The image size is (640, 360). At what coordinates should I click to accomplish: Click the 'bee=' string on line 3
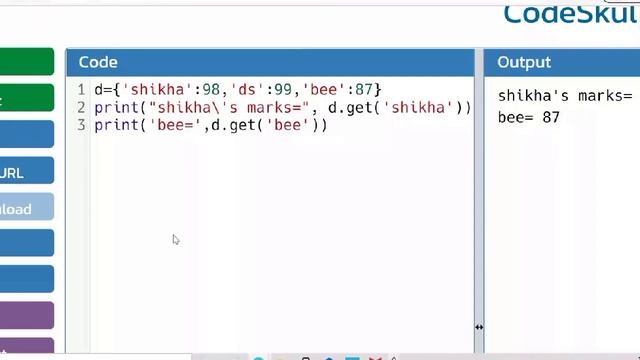[175, 125]
